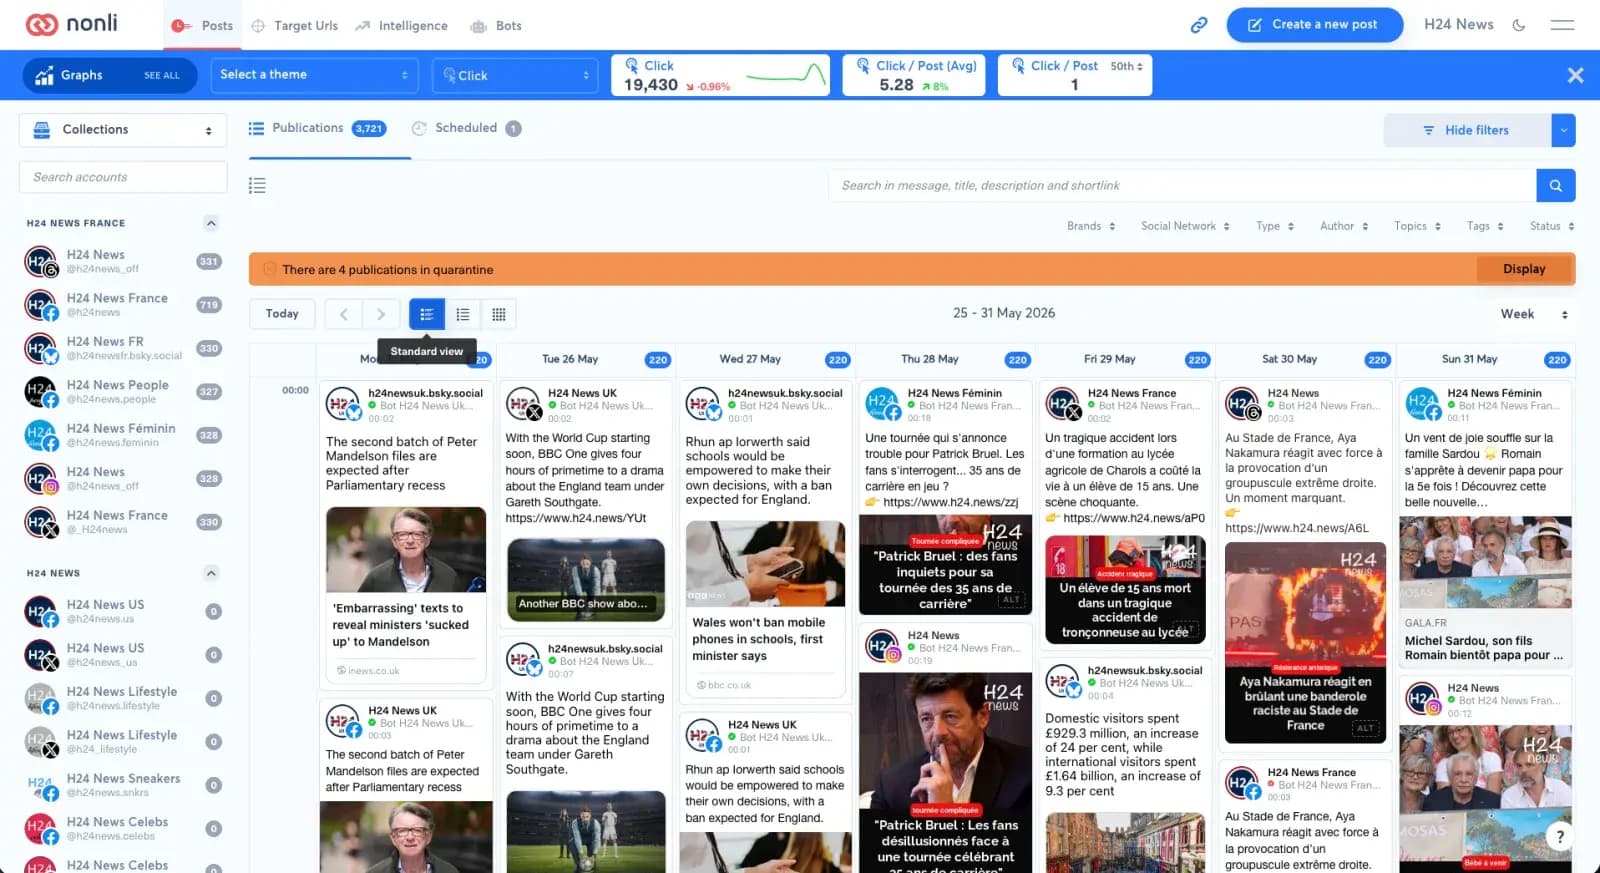
Task: Select H24 News Lifestyle @h24_lifestyle avatar
Action: (40, 741)
